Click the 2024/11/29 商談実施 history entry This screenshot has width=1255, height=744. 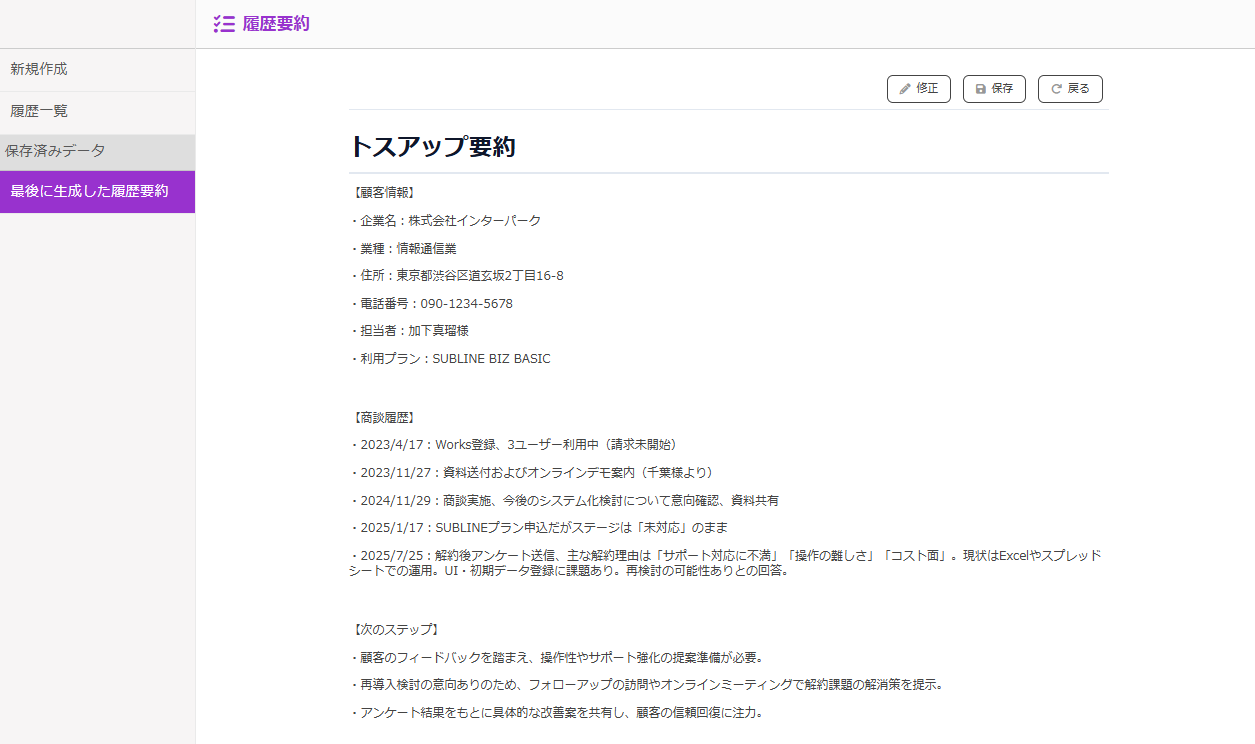(564, 500)
